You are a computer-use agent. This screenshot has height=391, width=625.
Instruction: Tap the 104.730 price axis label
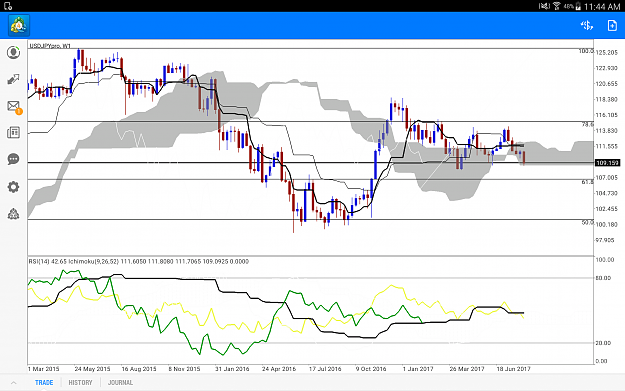coord(606,193)
